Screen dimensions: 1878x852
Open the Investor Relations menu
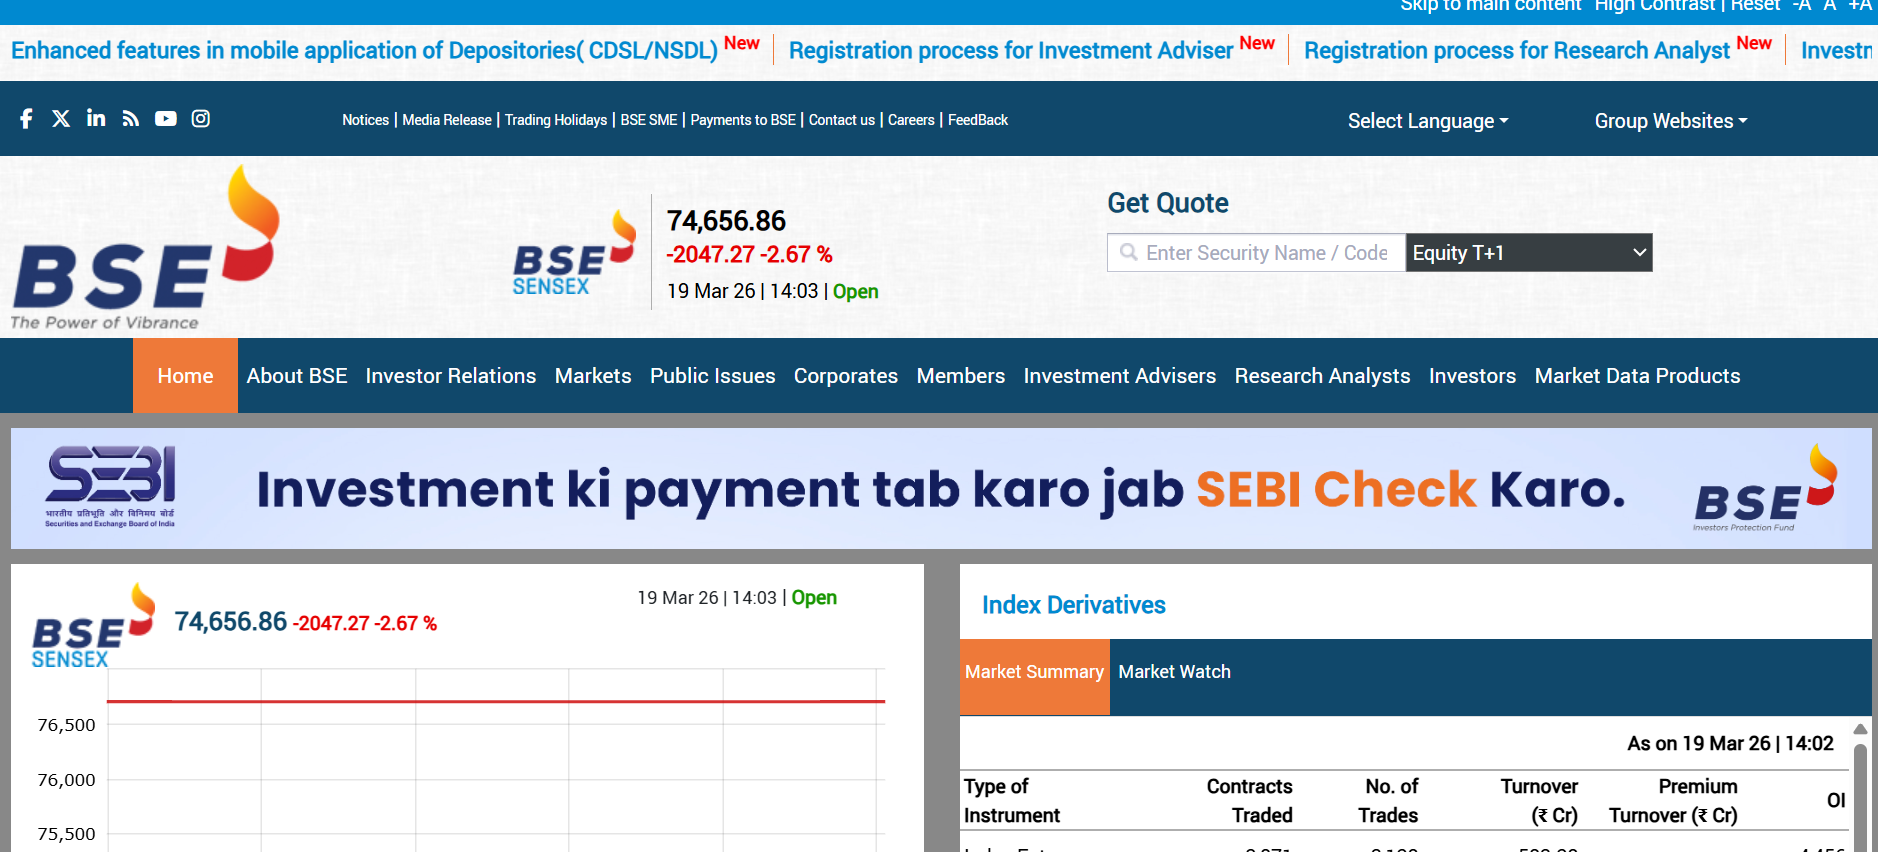click(x=451, y=376)
